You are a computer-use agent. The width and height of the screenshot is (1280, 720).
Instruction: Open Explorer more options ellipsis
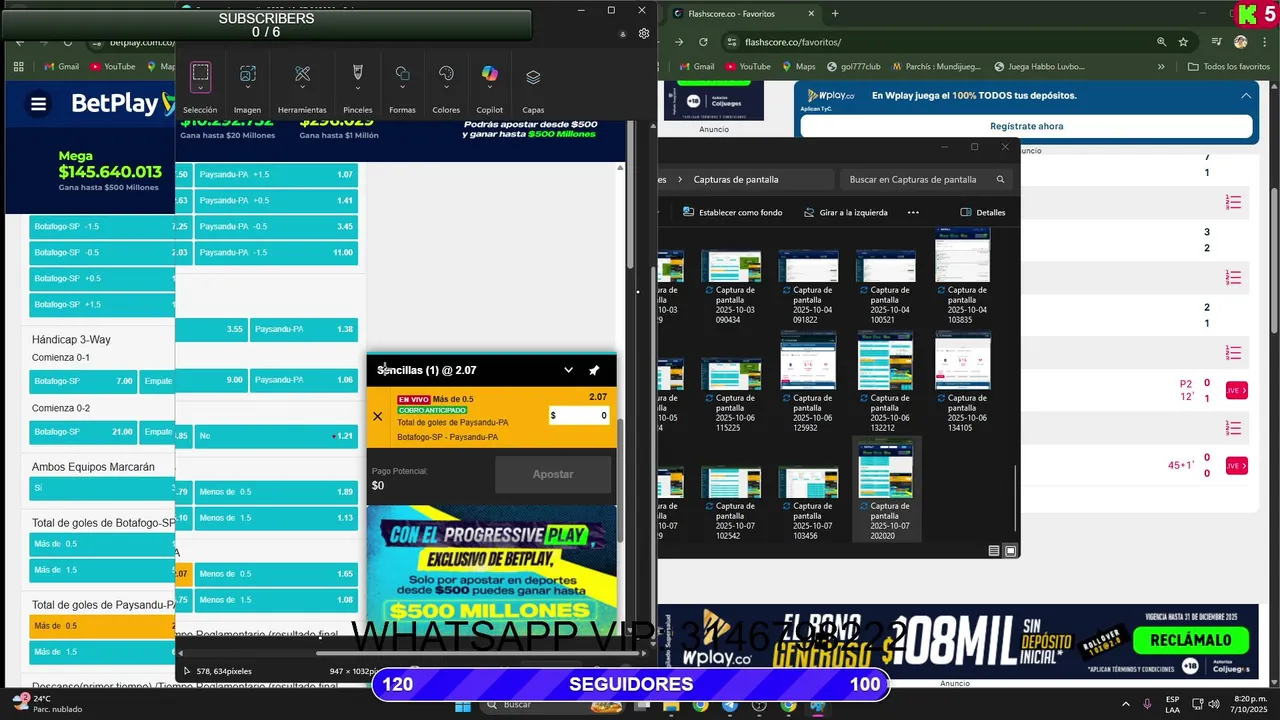tap(913, 212)
